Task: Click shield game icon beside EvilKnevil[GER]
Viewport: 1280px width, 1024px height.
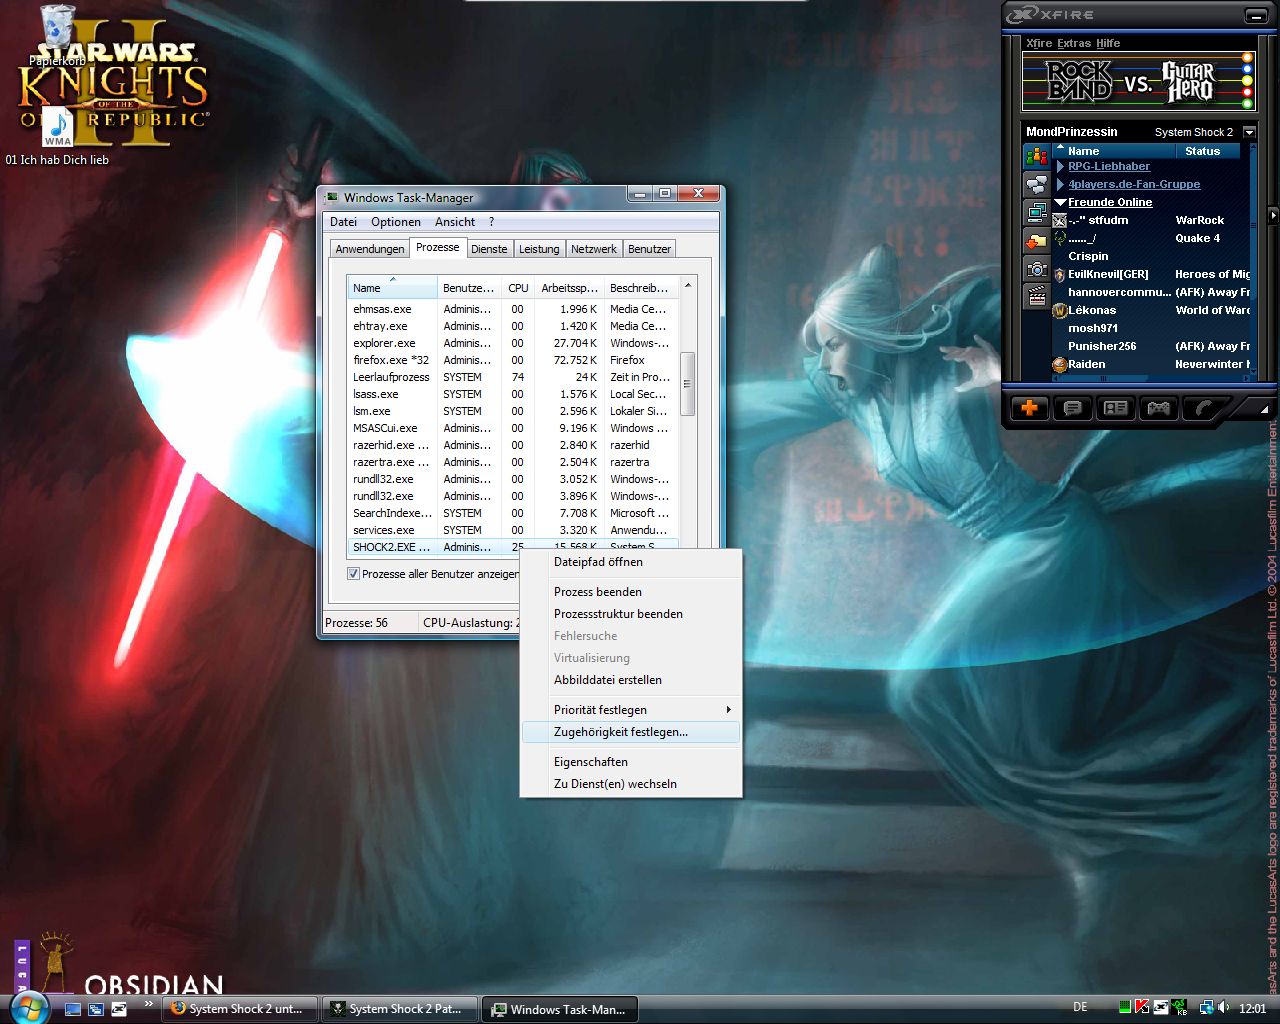Action: tap(1060, 274)
